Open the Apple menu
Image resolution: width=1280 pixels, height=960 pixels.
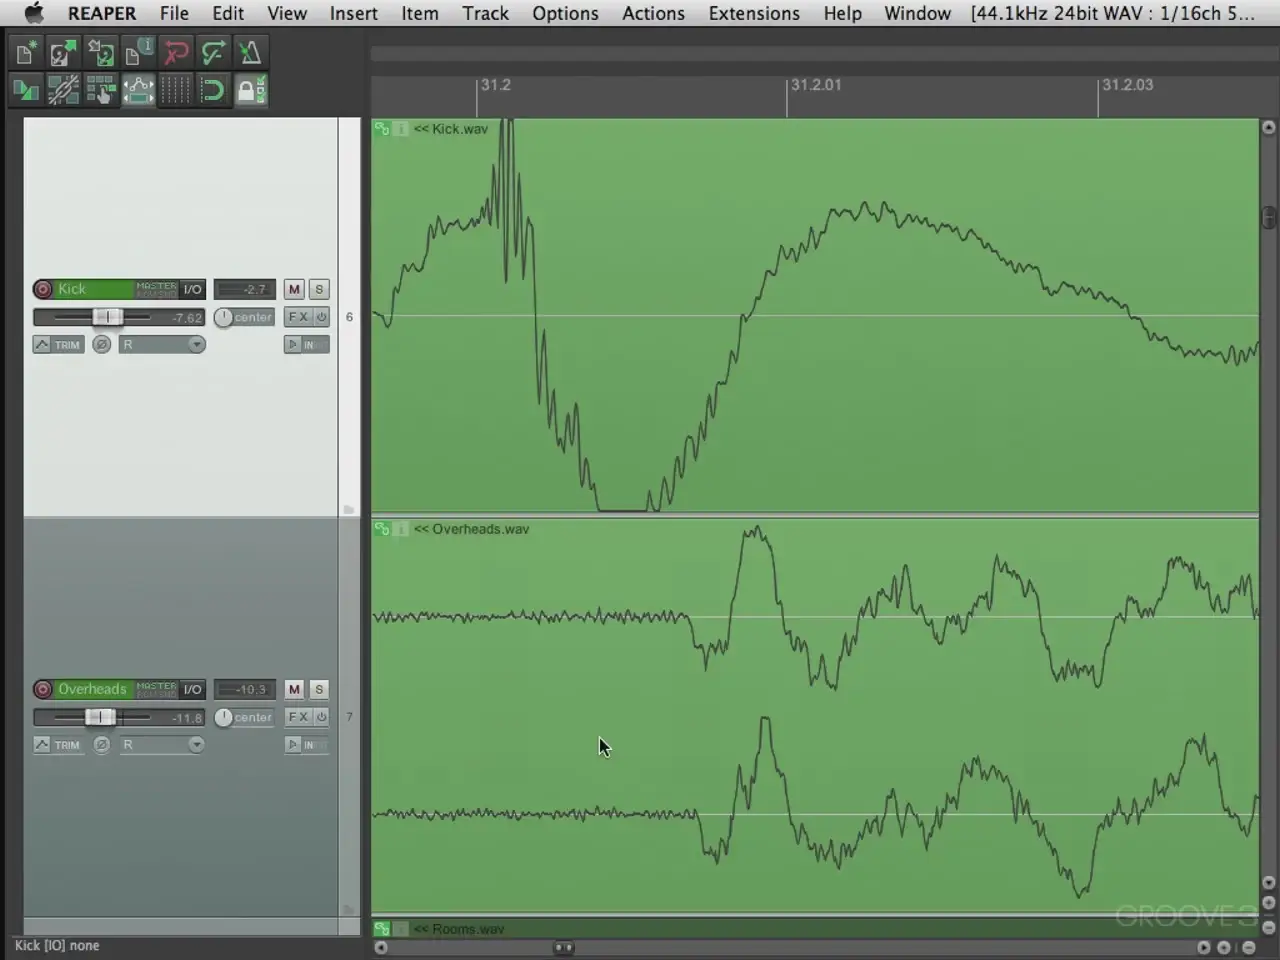(34, 13)
